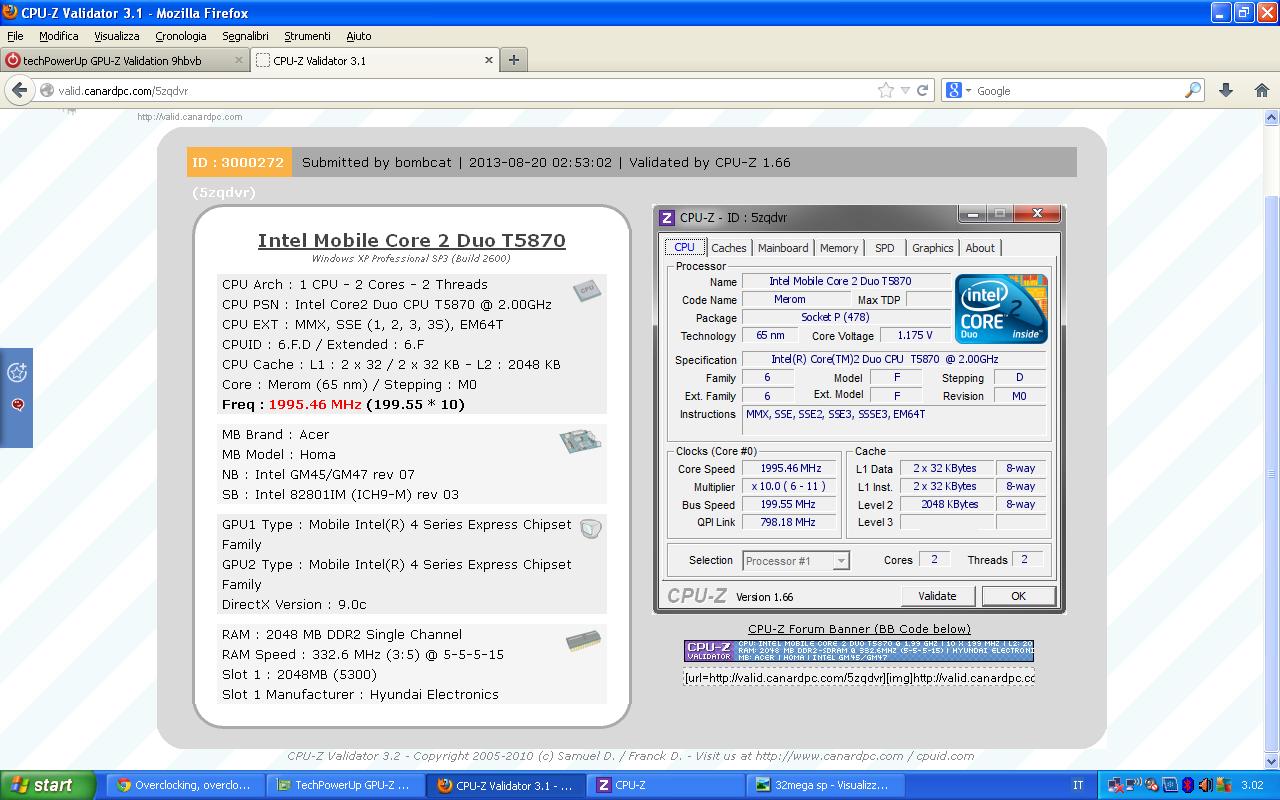Close the CPU-Z Validator 3.1 tab
This screenshot has height=800, width=1280.
pyautogui.click(x=489, y=60)
